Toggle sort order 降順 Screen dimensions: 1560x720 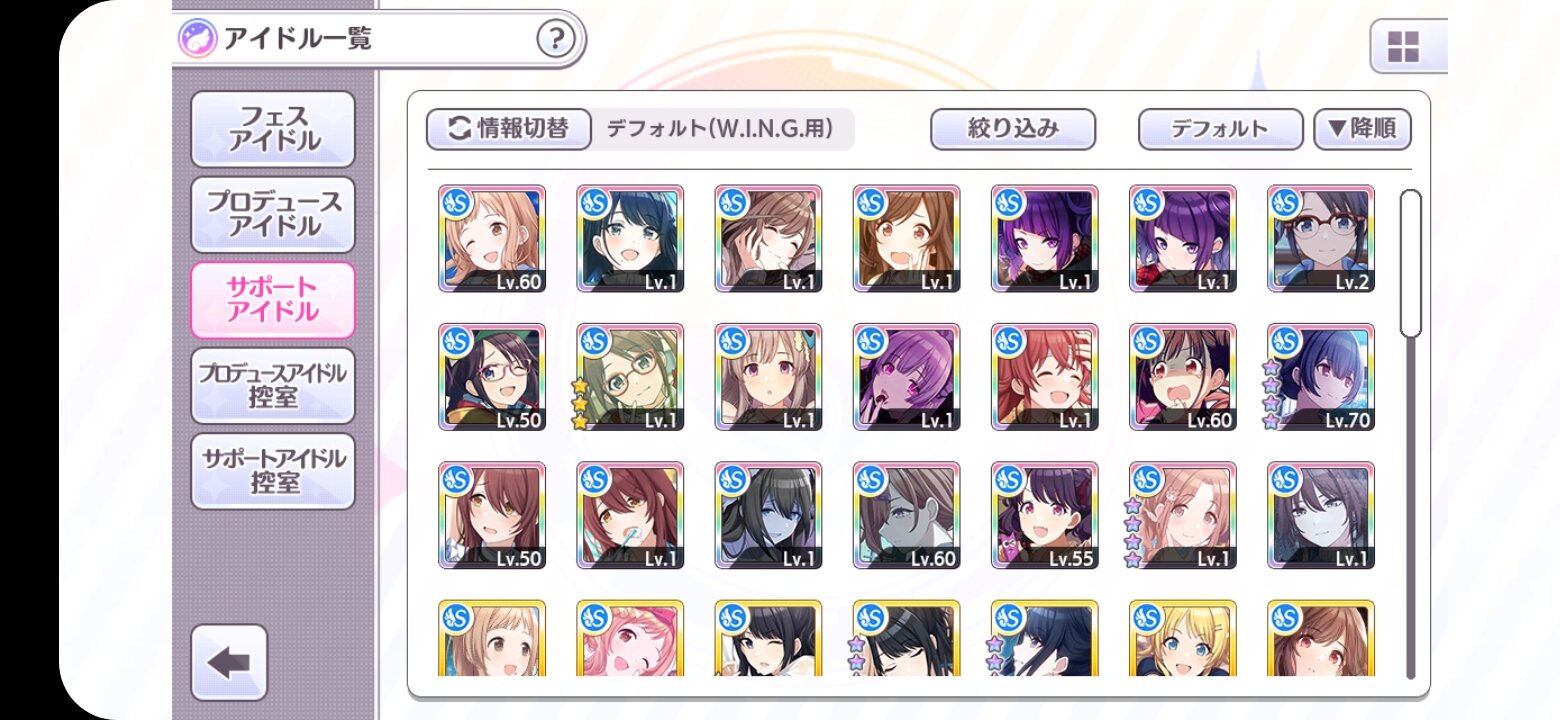[1362, 129]
